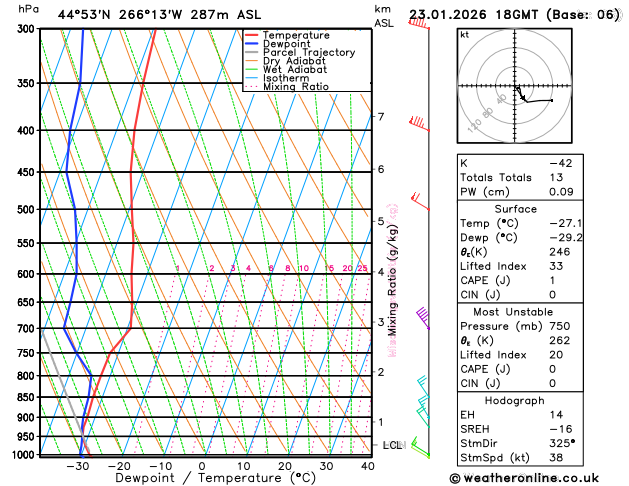Click the Most Unstable theta-e value '262'
The height and width of the screenshot is (486, 629).
pyautogui.click(x=560, y=340)
